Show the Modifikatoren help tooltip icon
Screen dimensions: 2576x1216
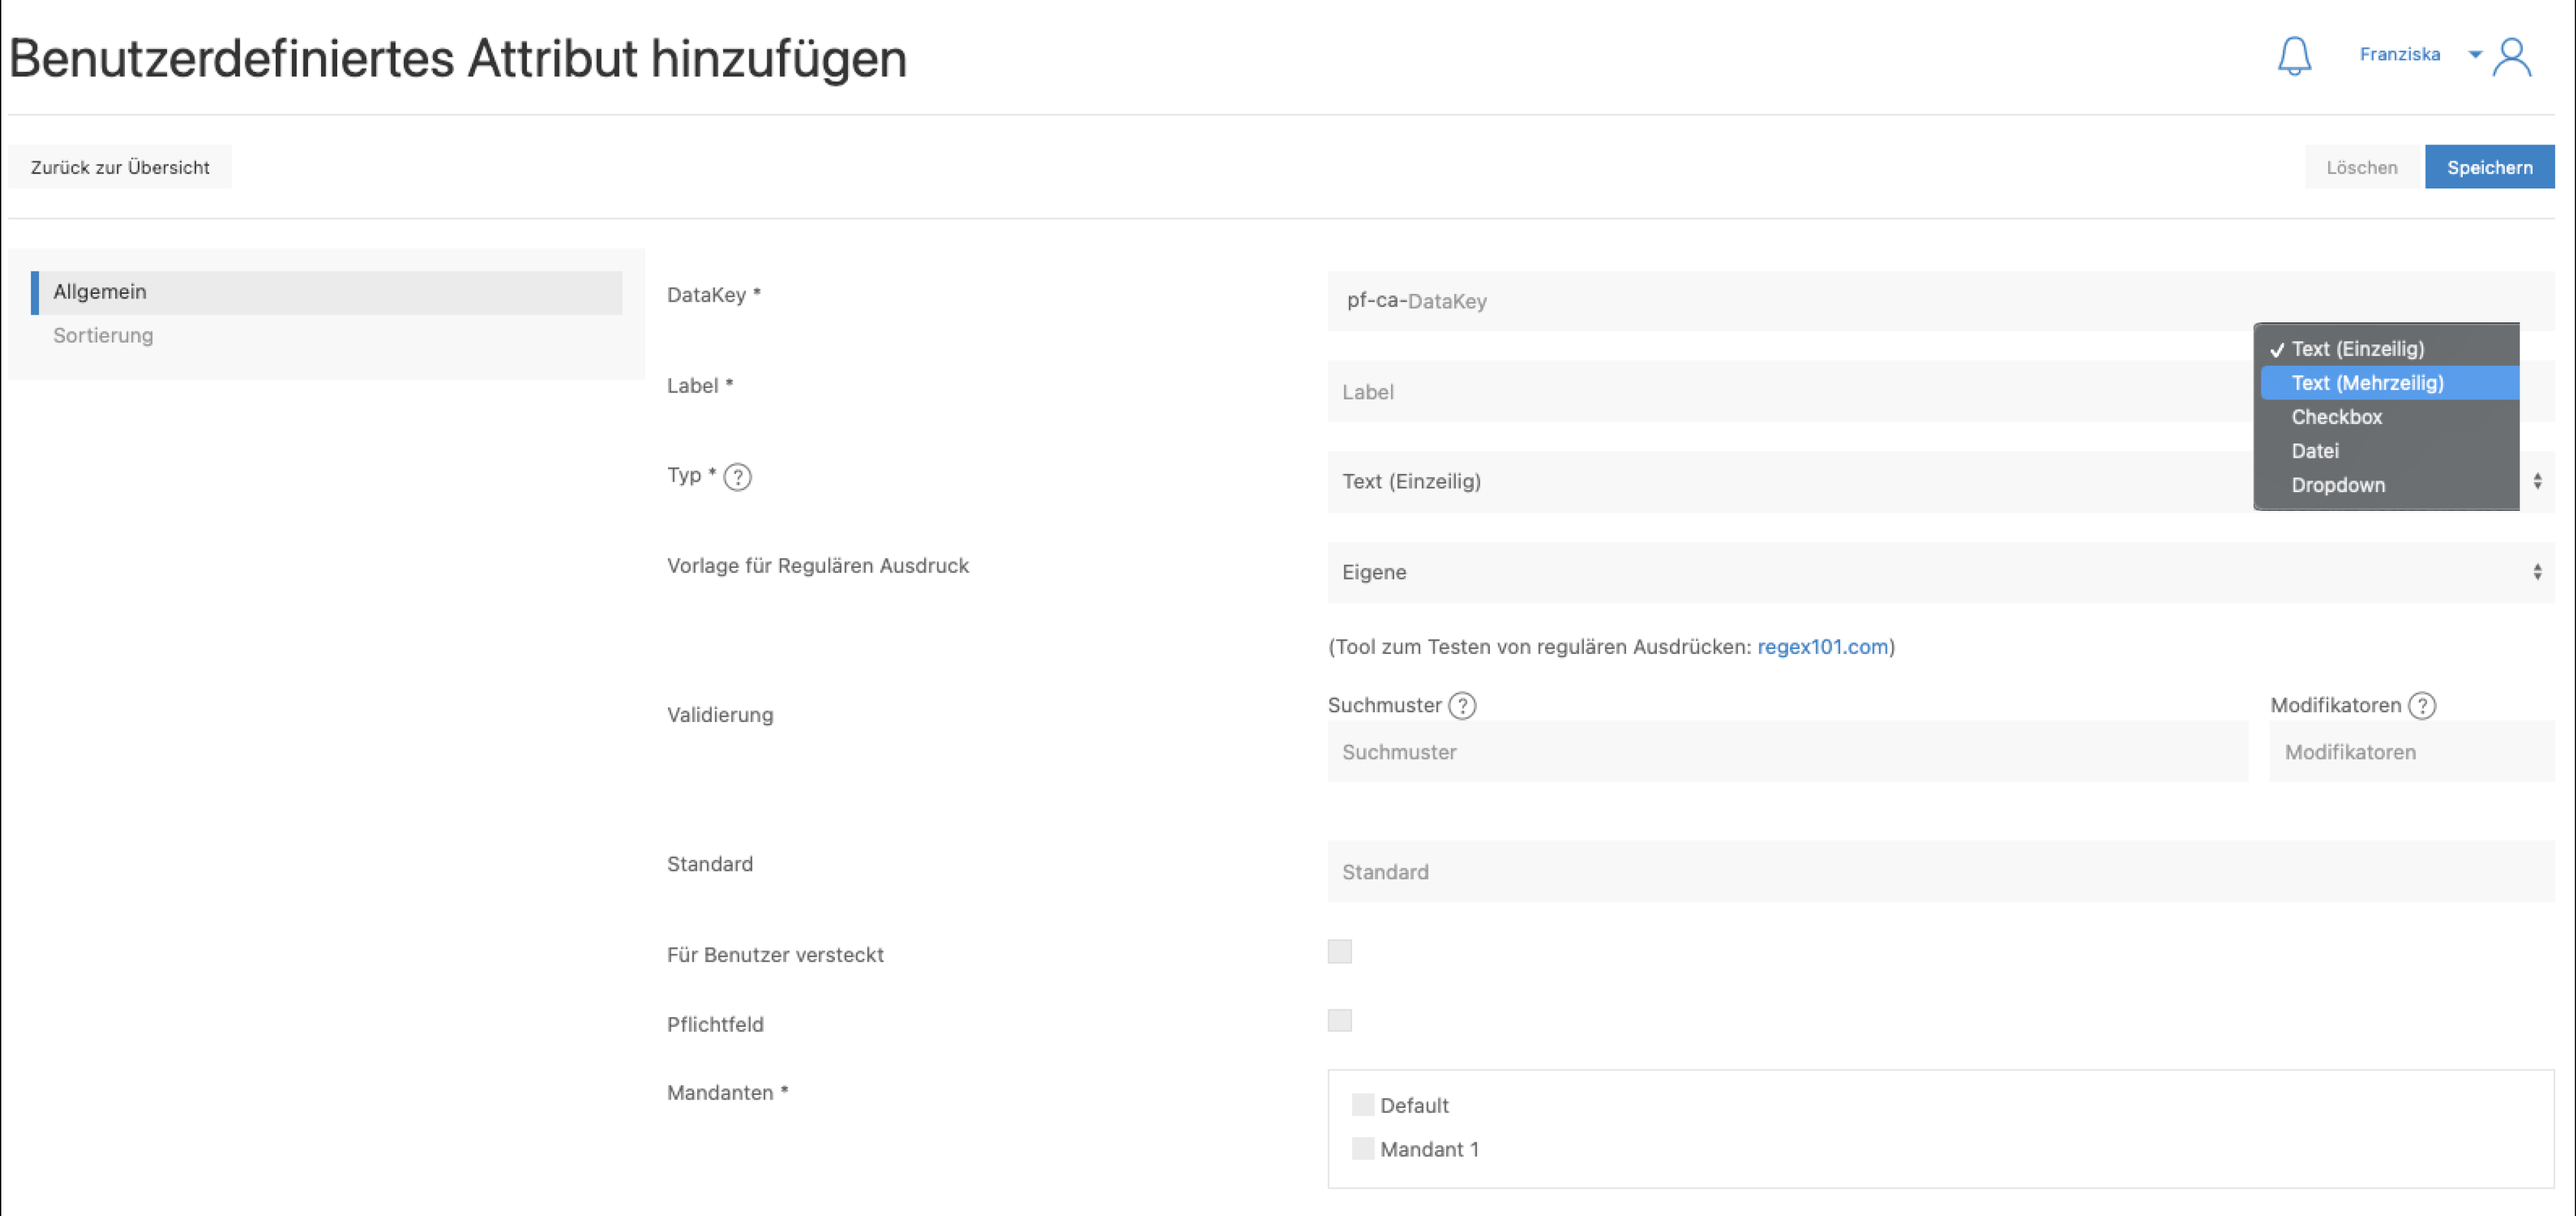point(2422,706)
